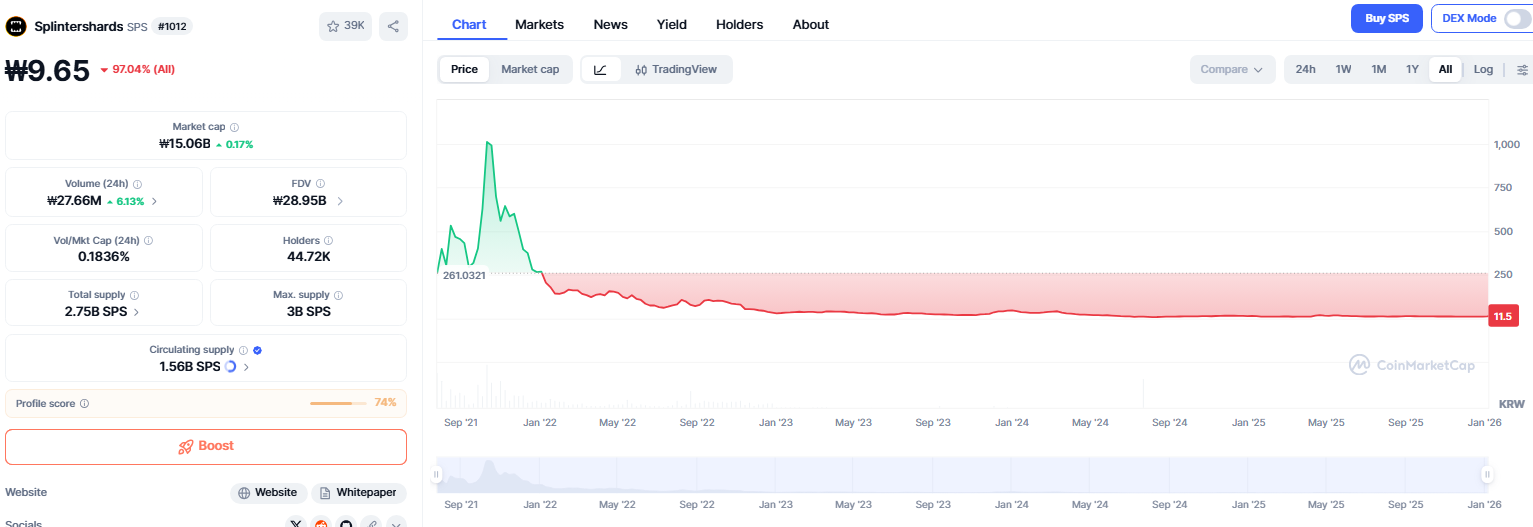The width and height of the screenshot is (1533, 527).
Task: Select the 1Y time range
Action: (x=1412, y=70)
